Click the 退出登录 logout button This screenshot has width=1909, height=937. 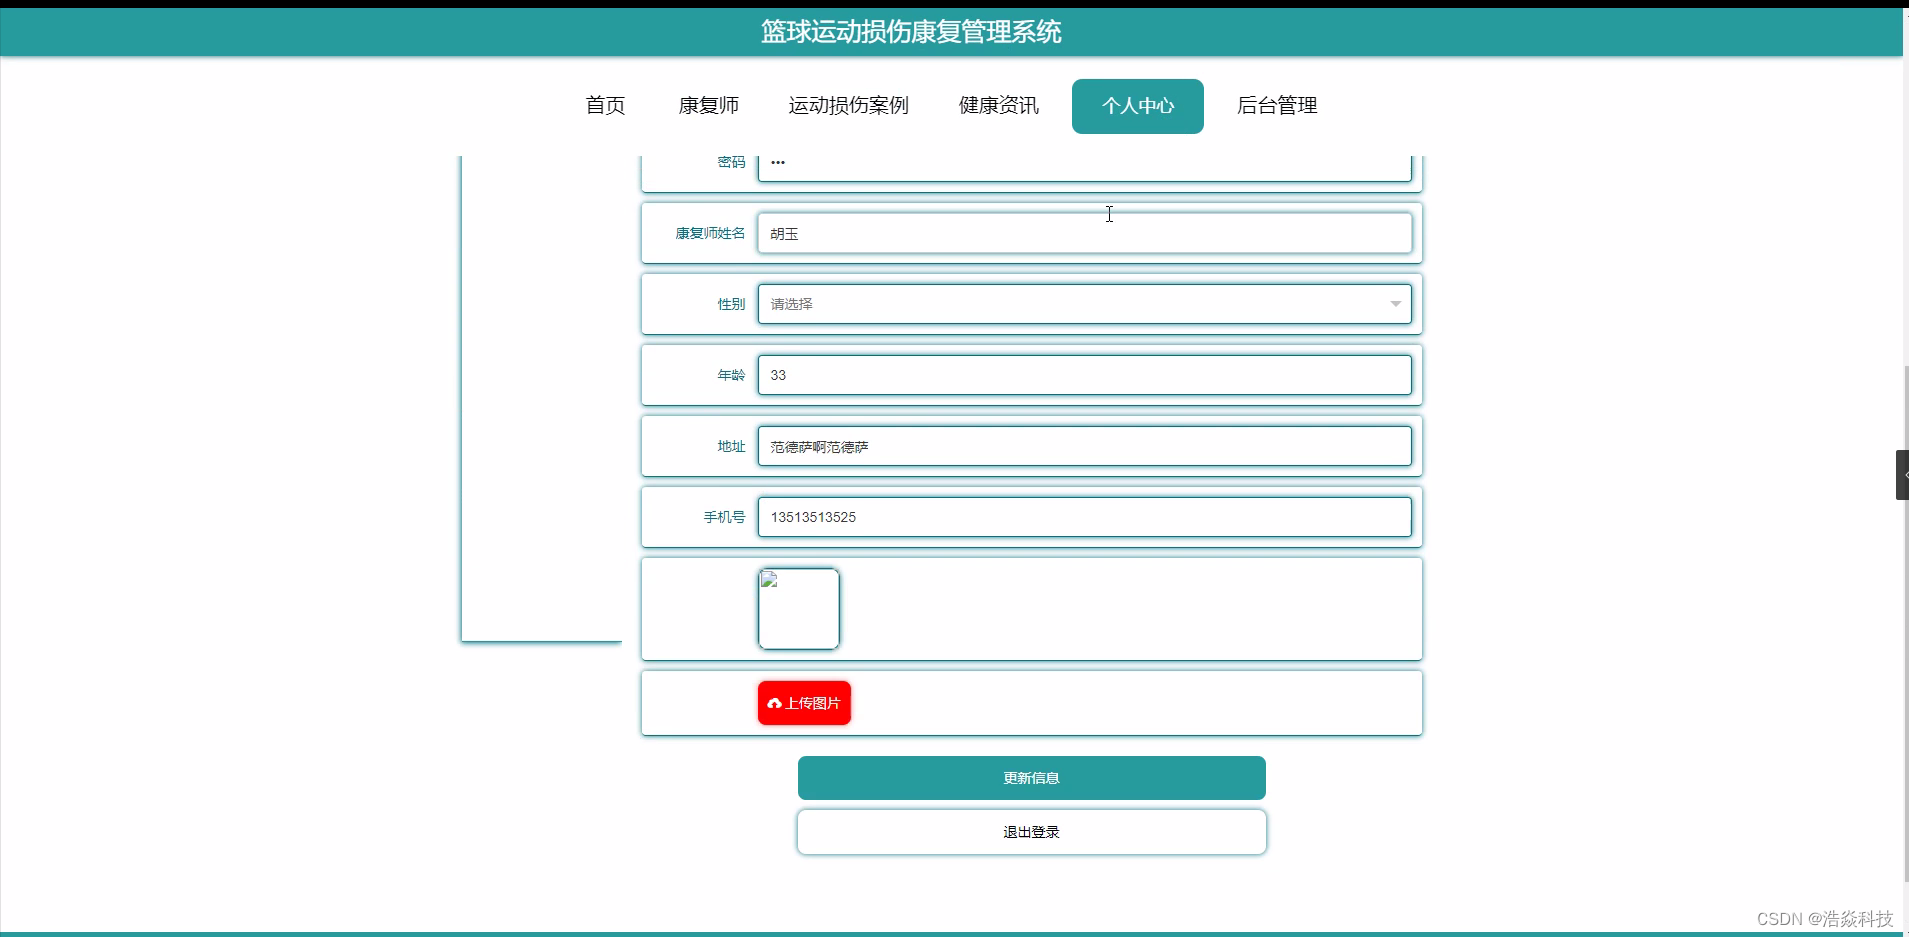click(1031, 831)
